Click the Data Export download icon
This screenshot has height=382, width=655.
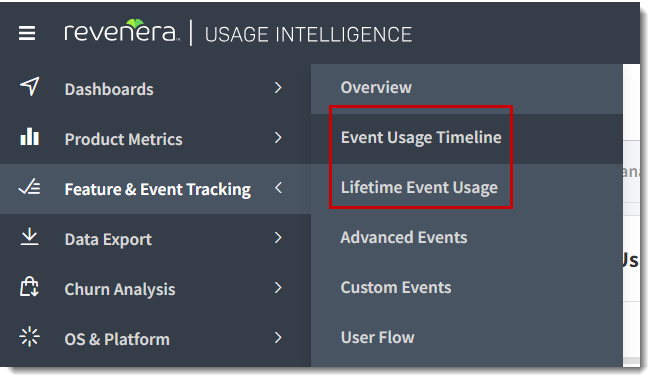[x=30, y=237]
